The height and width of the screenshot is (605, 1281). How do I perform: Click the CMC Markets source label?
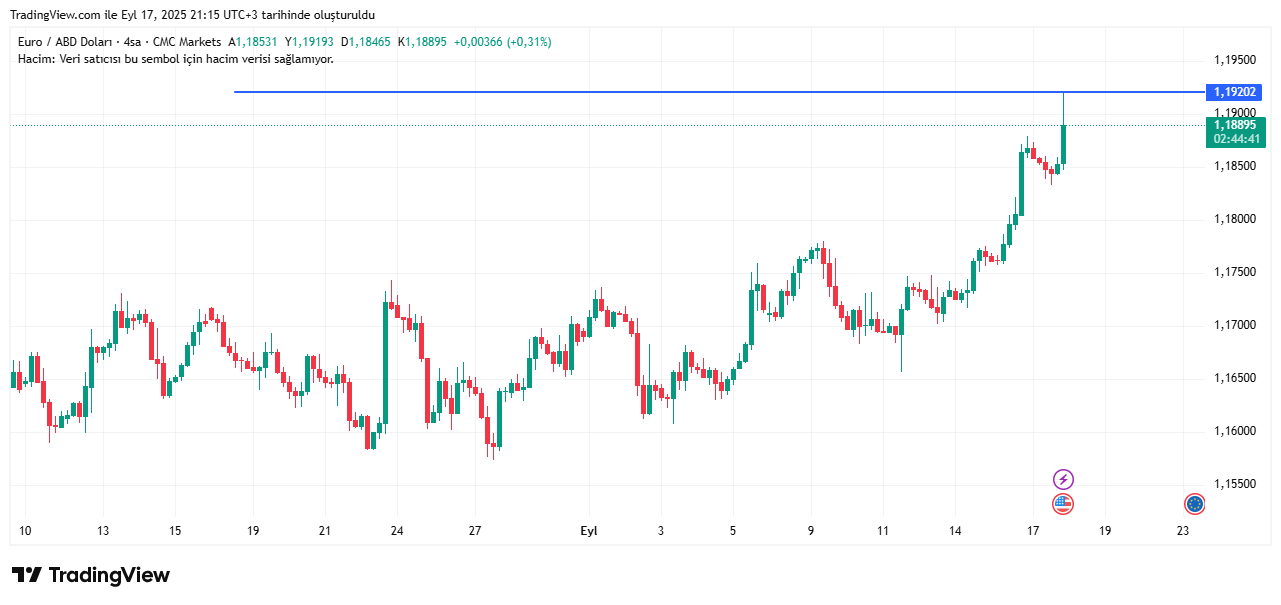pos(185,42)
